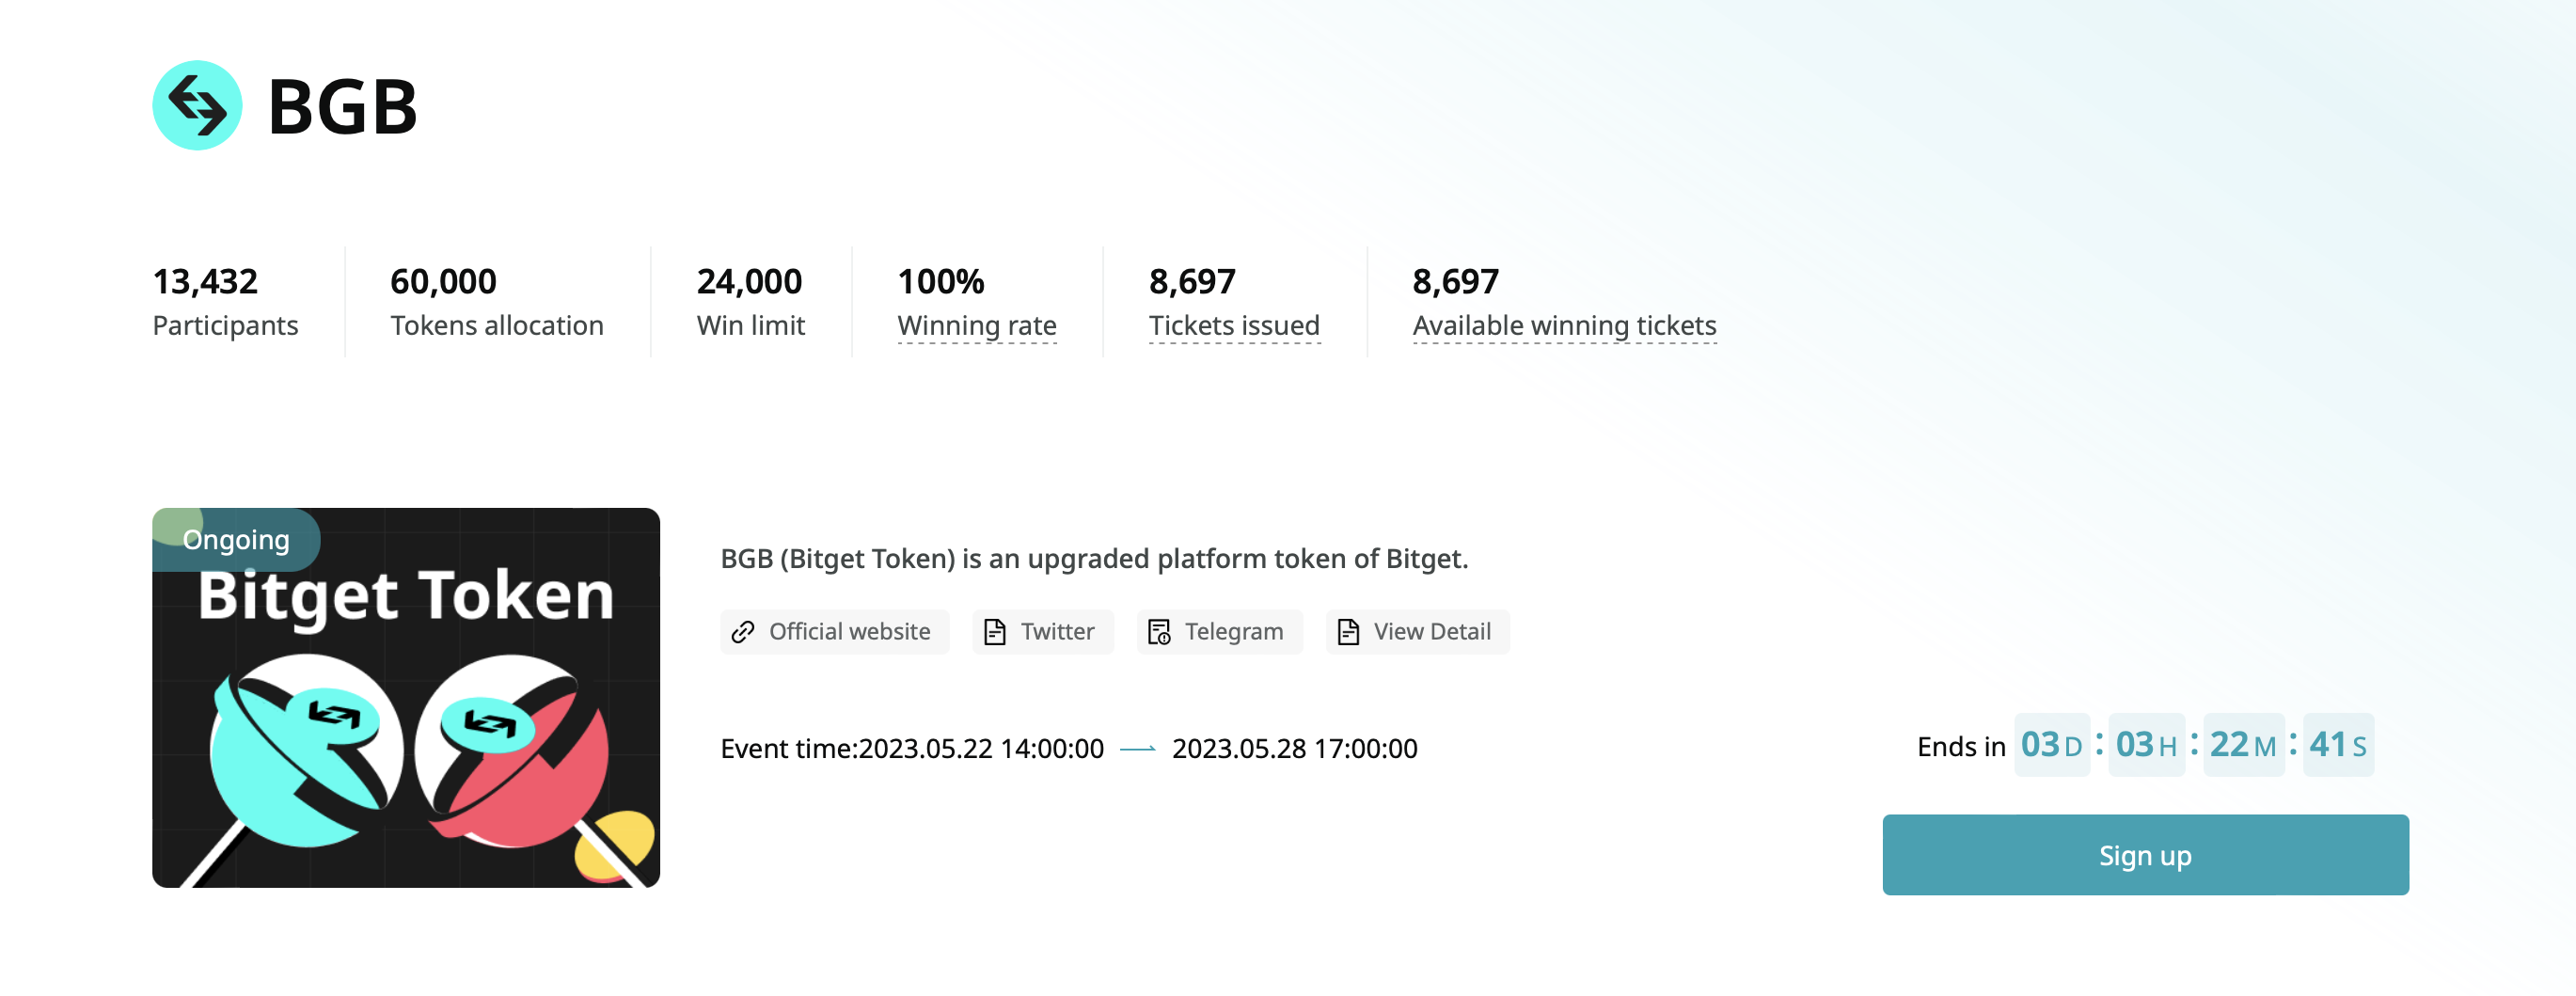Click the Bitget Token promotional thumbnail

[405, 698]
